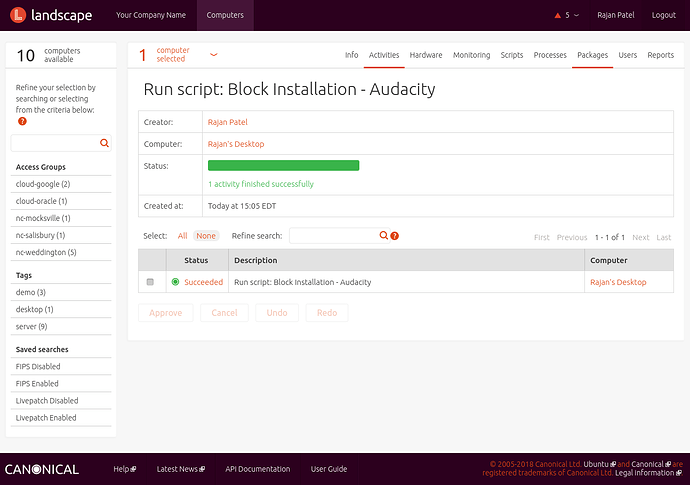690x485 pixels.
Task: Click the sidebar search magnifier icon
Action: tap(104, 143)
